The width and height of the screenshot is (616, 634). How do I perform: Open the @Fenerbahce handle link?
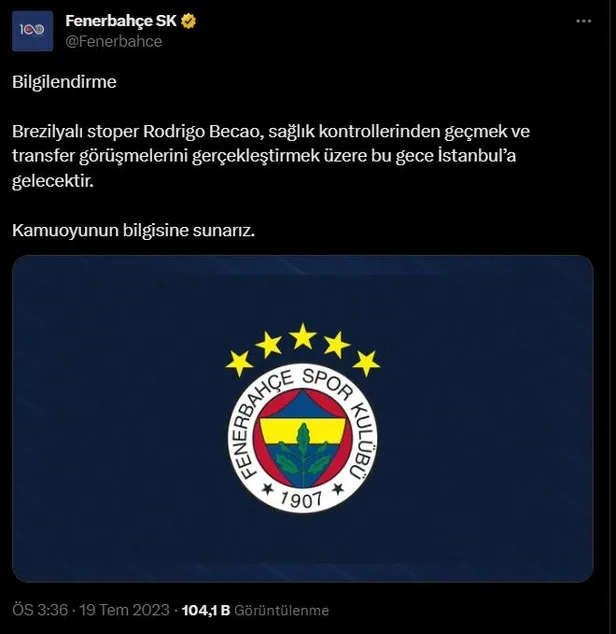[114, 42]
